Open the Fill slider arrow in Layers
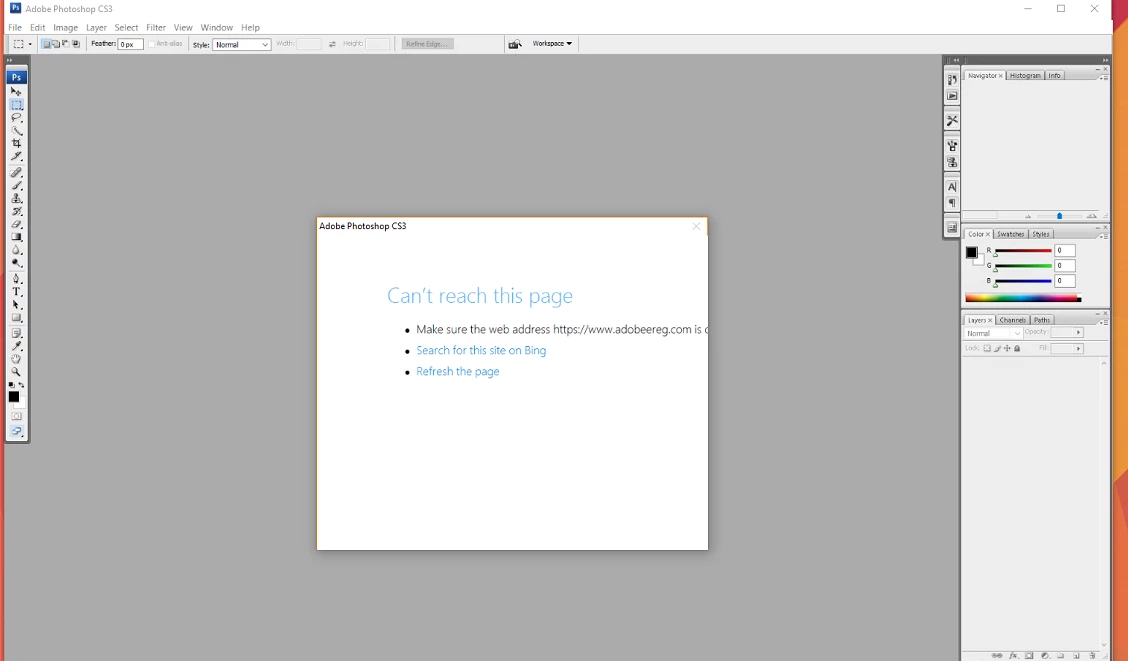Screen dimensions: 1128x661 pyautogui.click(x=1078, y=348)
